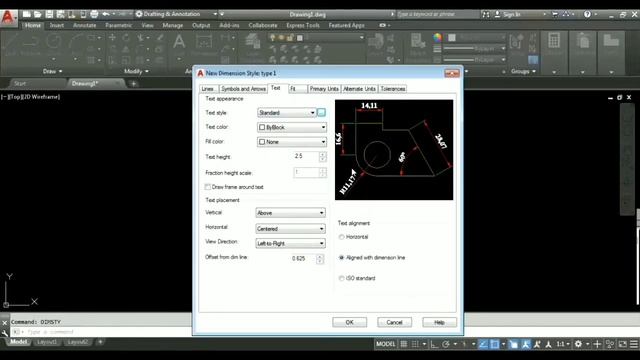Open the Text style Standard dropdown

coord(287,112)
